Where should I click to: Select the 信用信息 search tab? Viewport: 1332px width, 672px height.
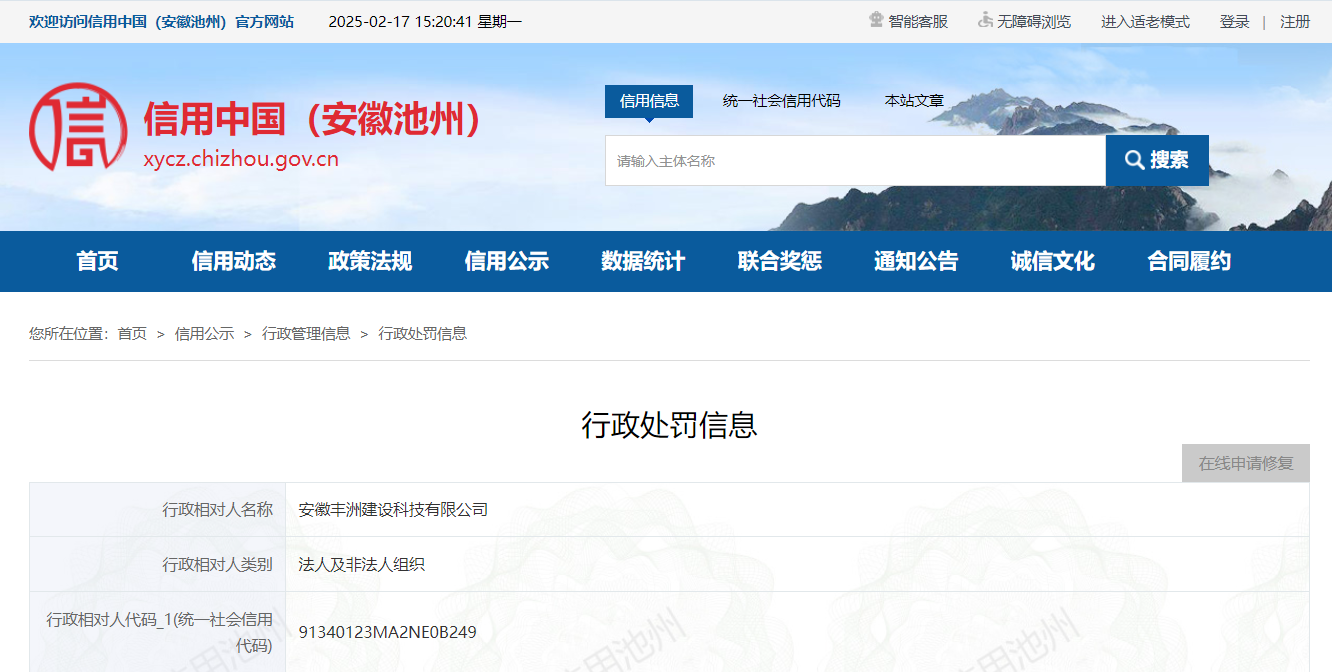[x=649, y=101]
